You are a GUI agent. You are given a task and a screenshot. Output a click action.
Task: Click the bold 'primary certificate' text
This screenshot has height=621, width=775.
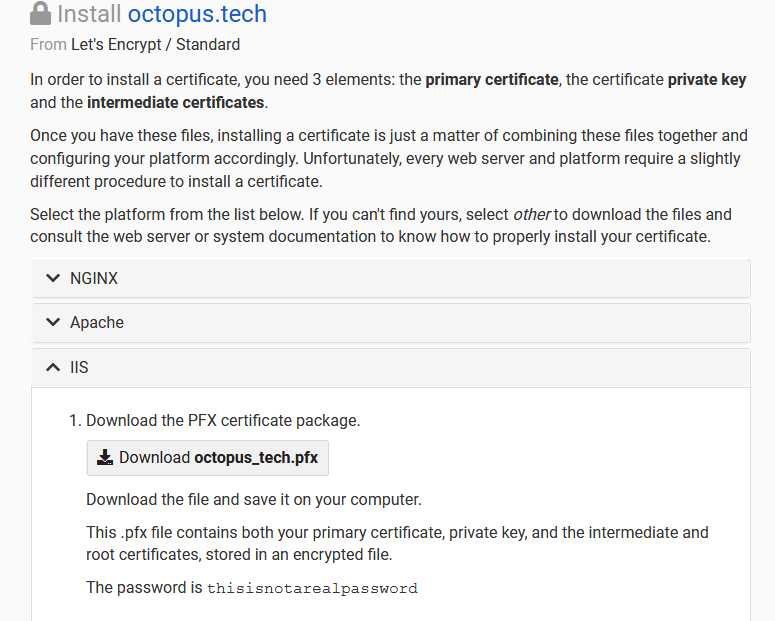(491, 80)
